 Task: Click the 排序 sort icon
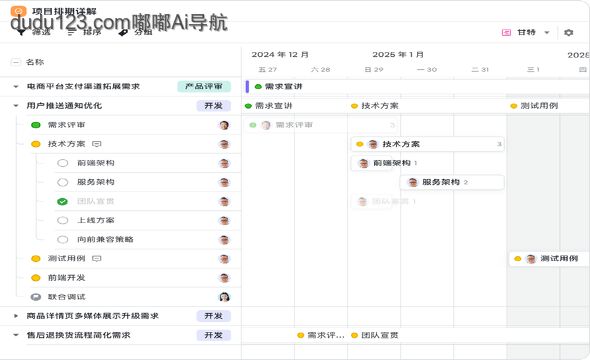[x=71, y=32]
